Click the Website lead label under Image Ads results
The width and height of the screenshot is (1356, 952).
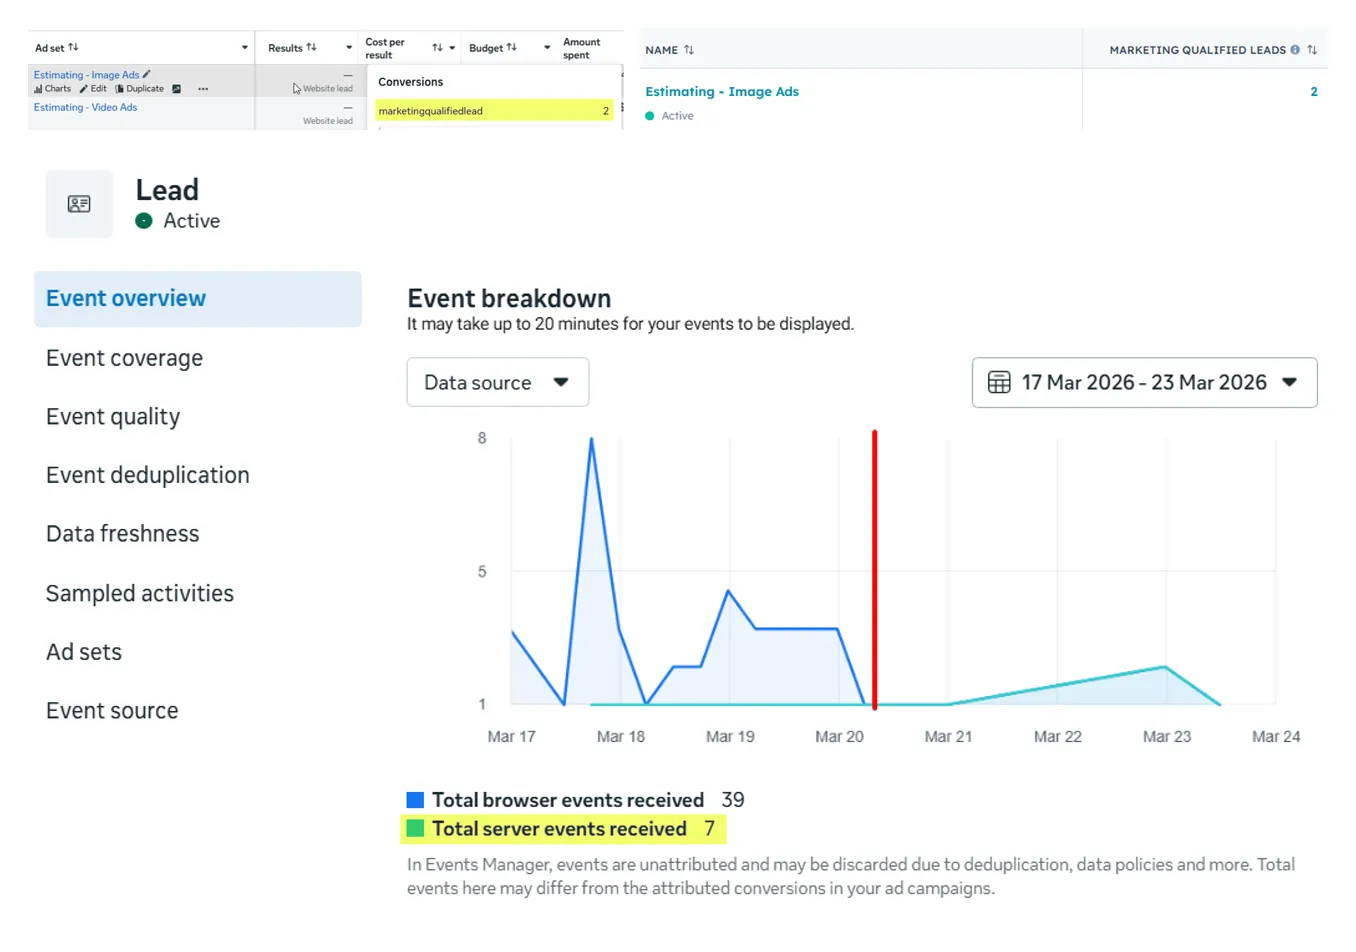328,89
